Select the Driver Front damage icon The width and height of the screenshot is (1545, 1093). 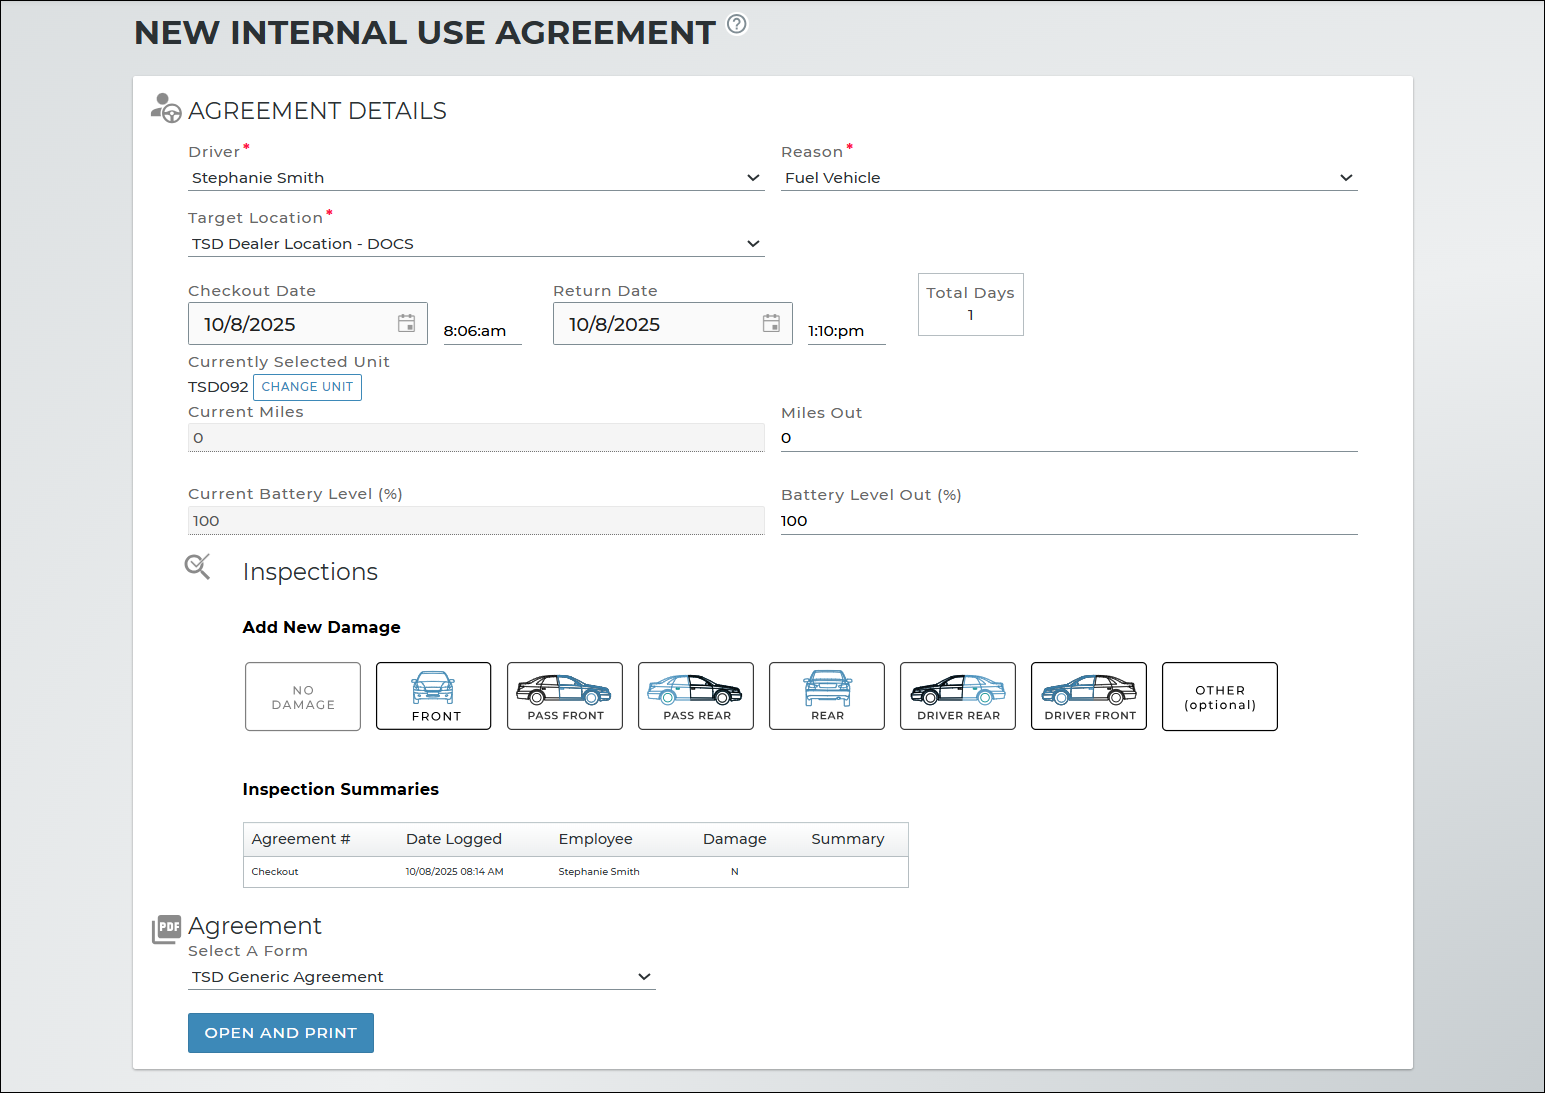[x=1088, y=696]
